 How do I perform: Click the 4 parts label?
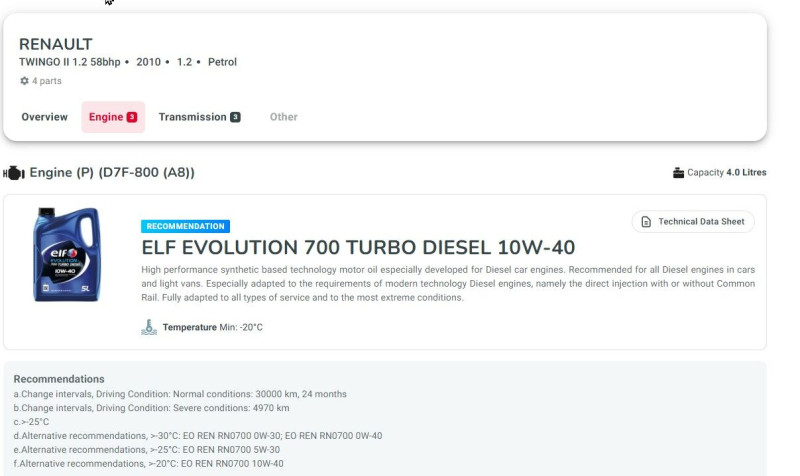[x=46, y=81]
